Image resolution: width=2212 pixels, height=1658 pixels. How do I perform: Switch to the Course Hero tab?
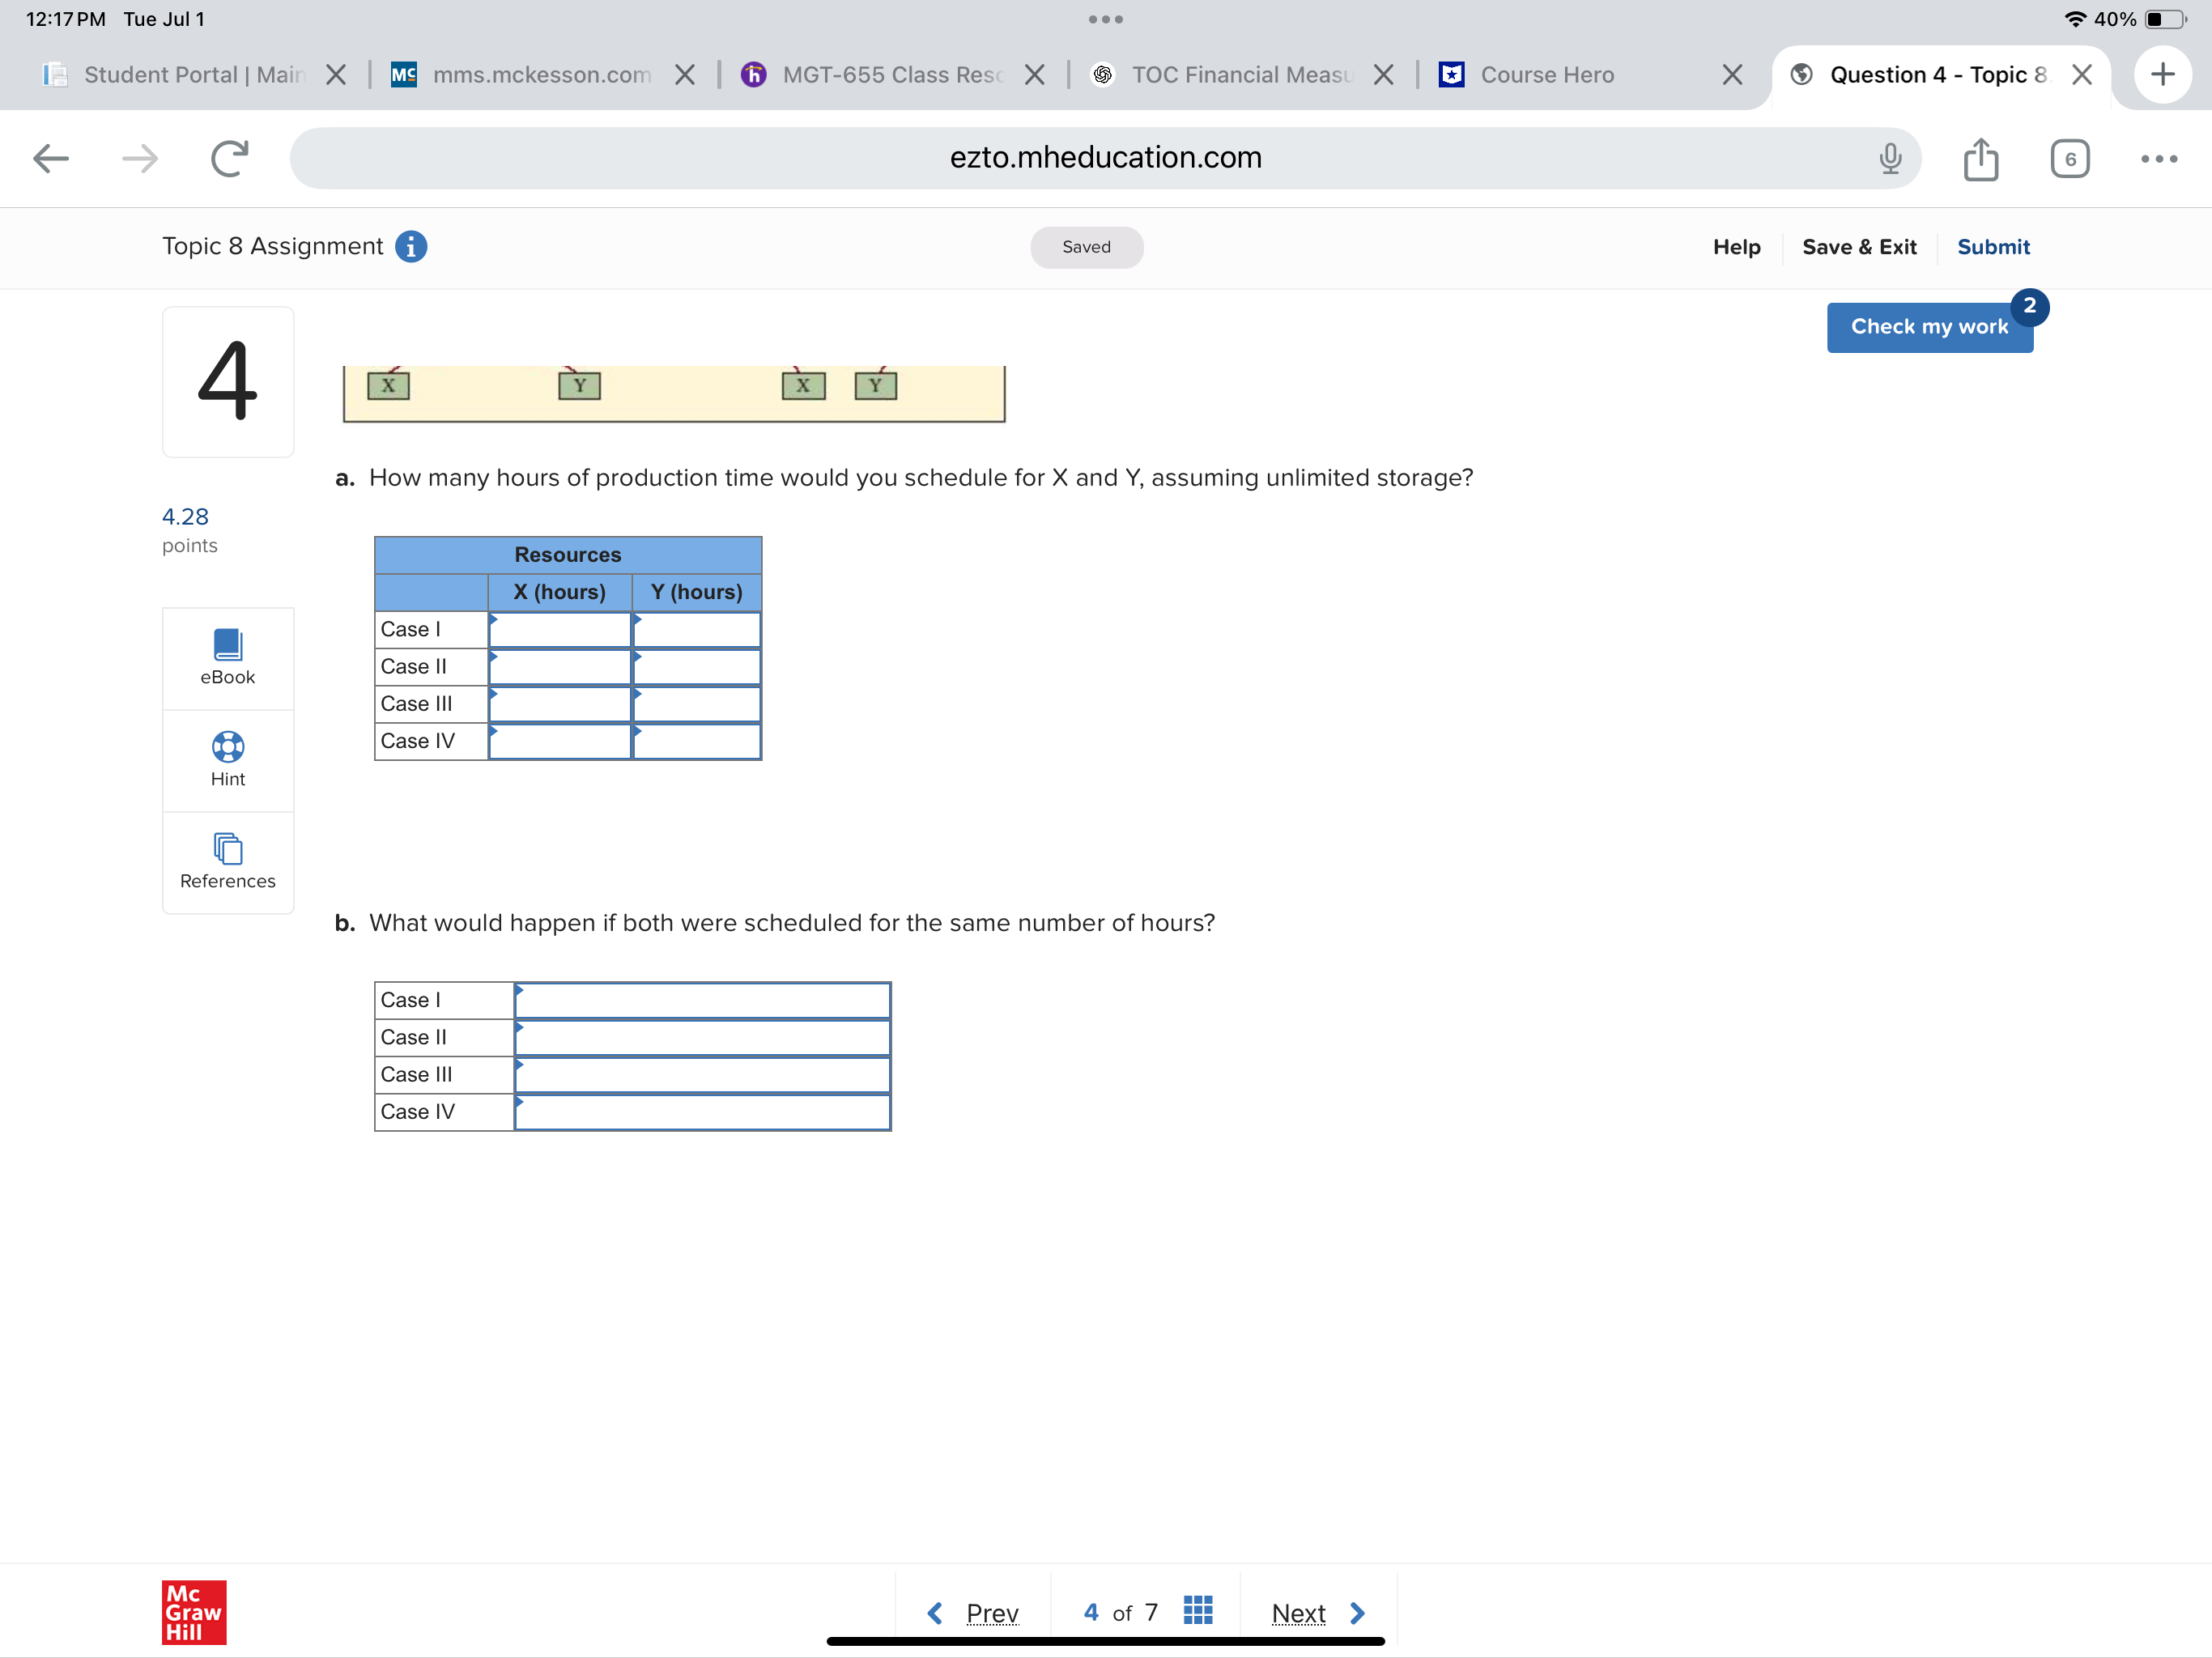(1546, 74)
